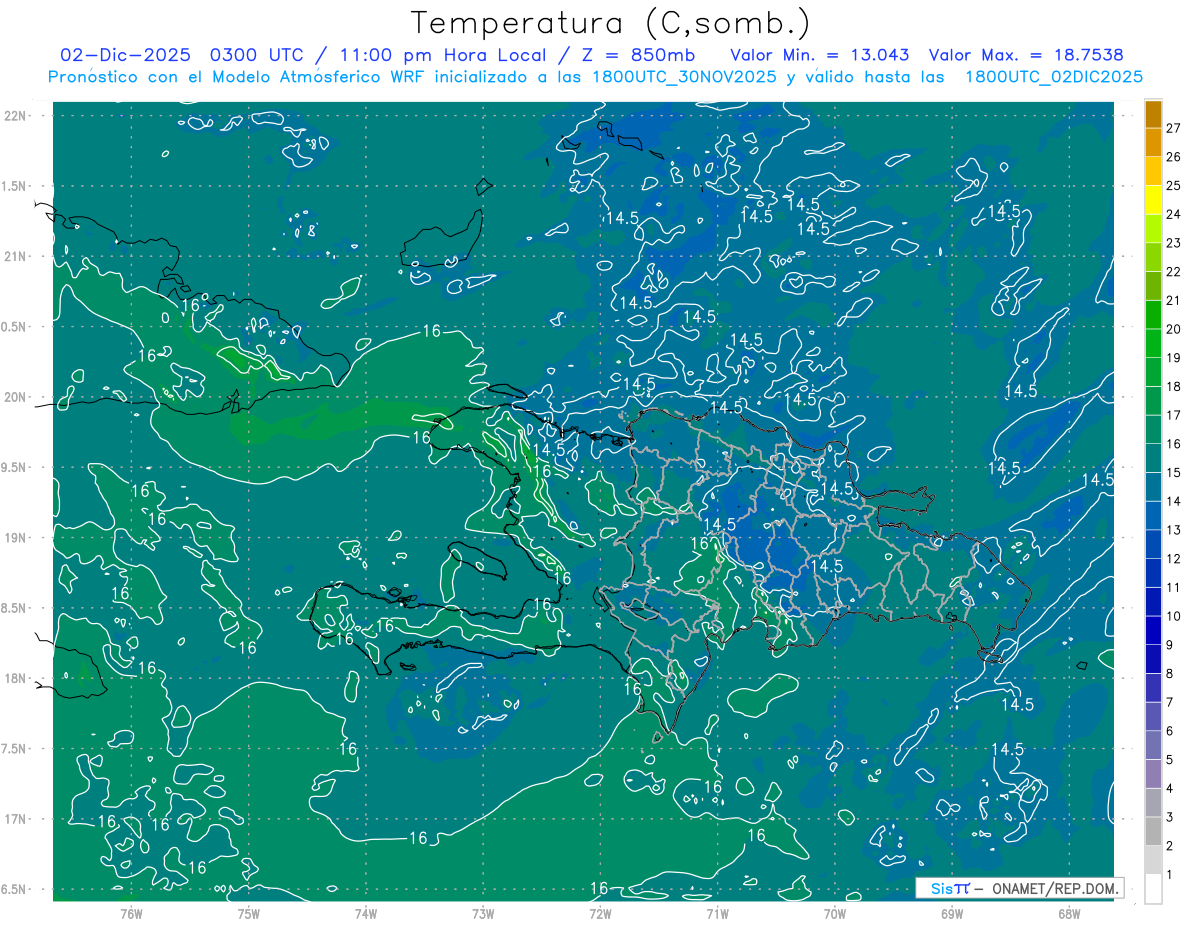The height and width of the screenshot is (927, 1200).
Task: Click the '17N' latitude axis label
Action: click(17, 820)
